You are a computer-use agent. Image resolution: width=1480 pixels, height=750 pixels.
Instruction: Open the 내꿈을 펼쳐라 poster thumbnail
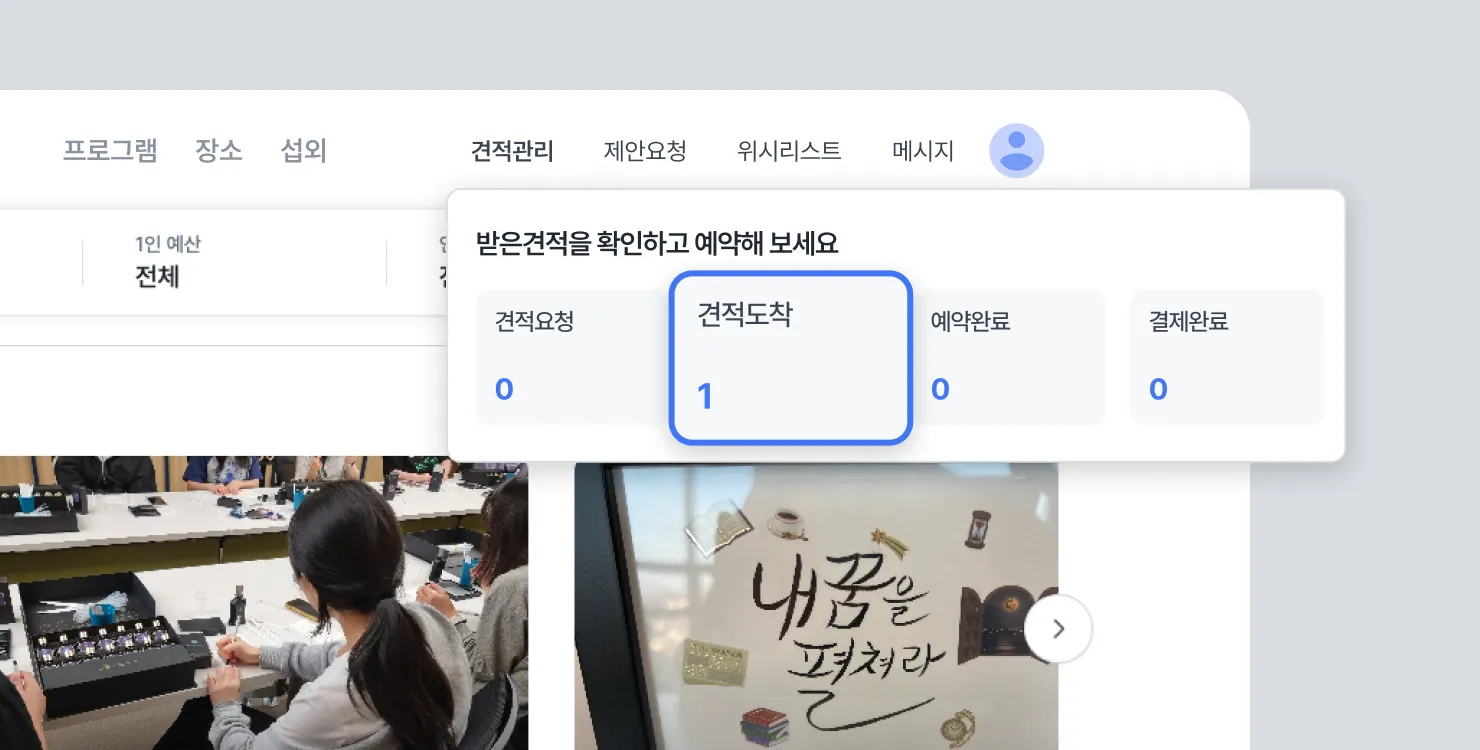[x=816, y=606]
